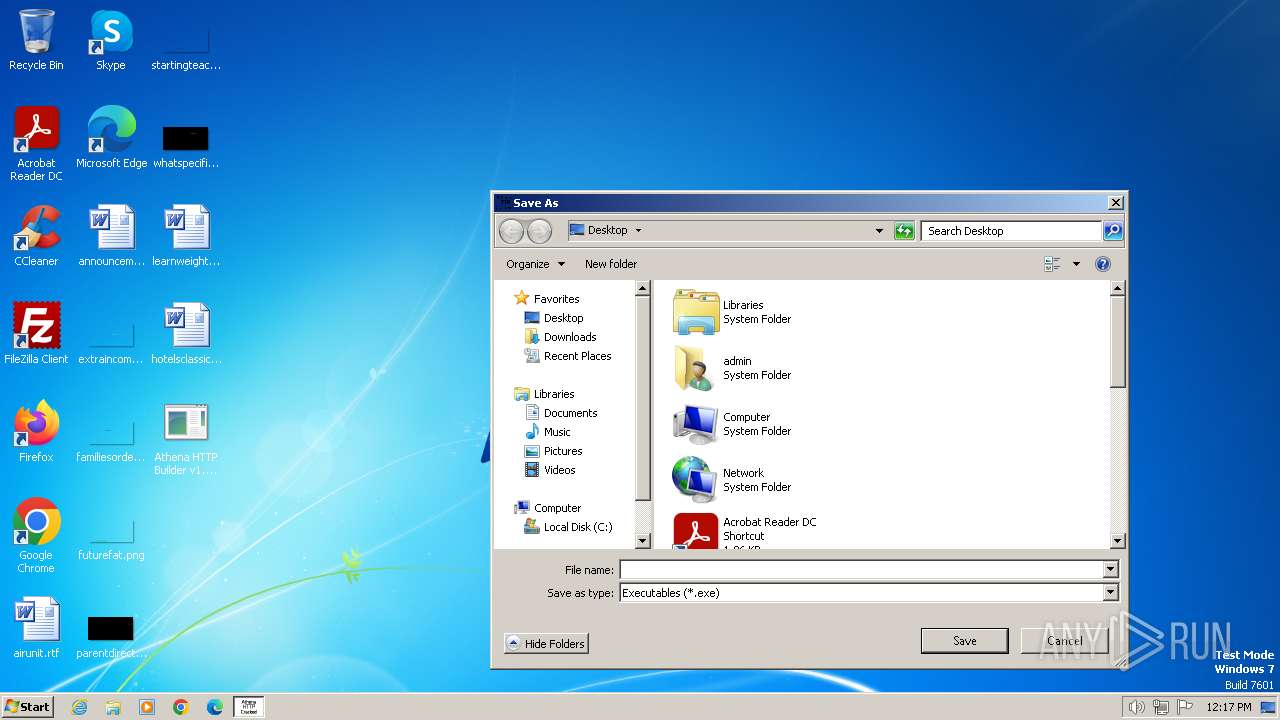
Task: Select the startingteac desktop file
Action: coord(186,46)
